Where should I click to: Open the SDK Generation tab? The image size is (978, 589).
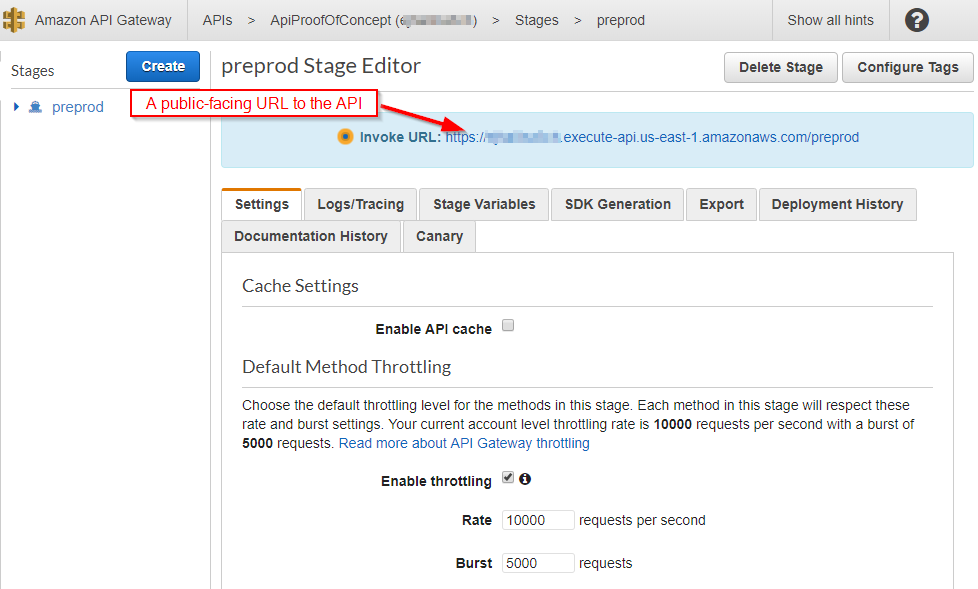(617, 204)
